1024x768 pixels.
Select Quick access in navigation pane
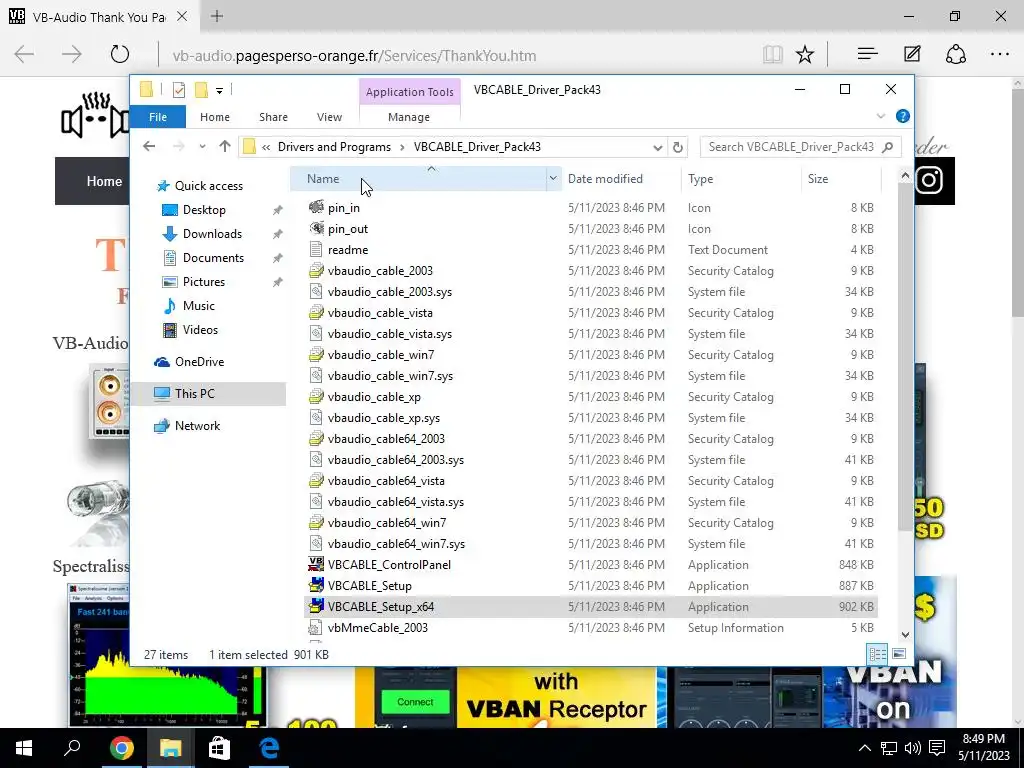coord(209,185)
